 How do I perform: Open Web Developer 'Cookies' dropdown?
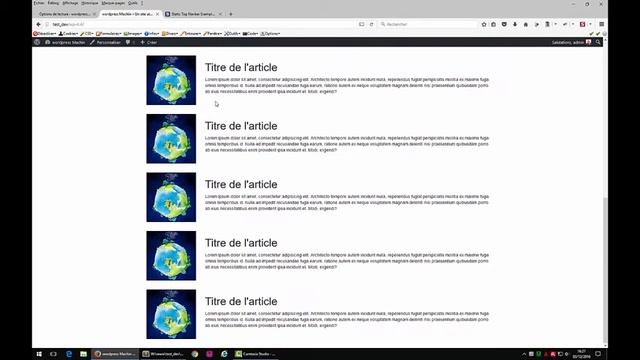coord(68,33)
